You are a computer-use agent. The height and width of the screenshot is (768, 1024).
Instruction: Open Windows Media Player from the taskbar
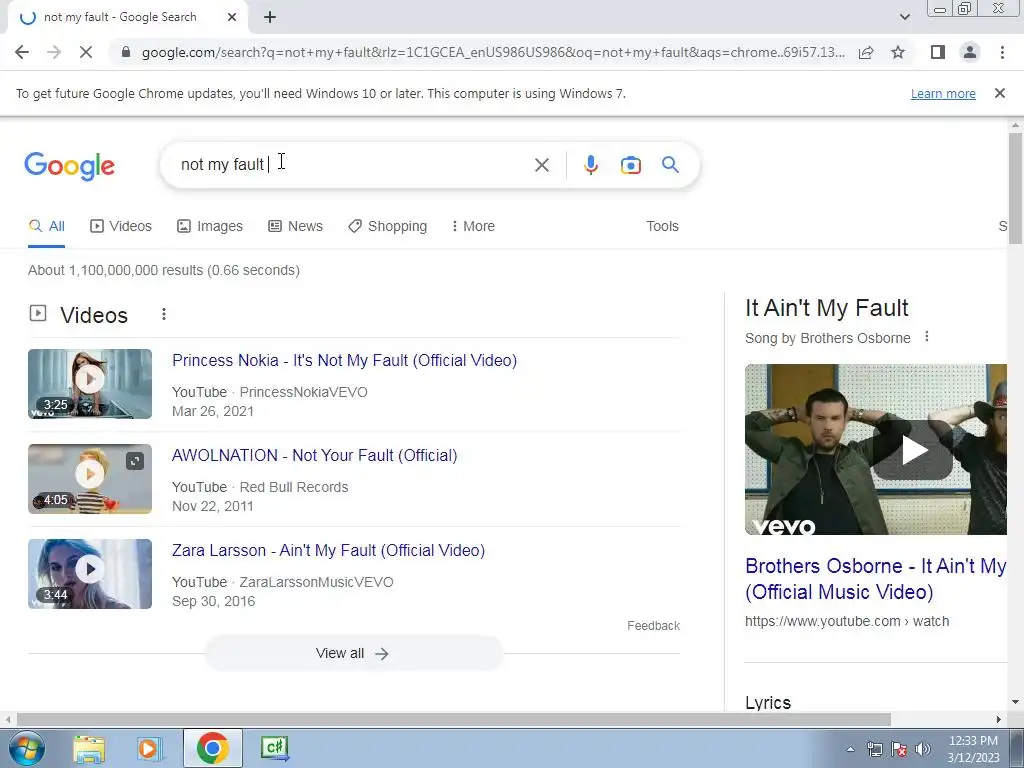[149, 748]
